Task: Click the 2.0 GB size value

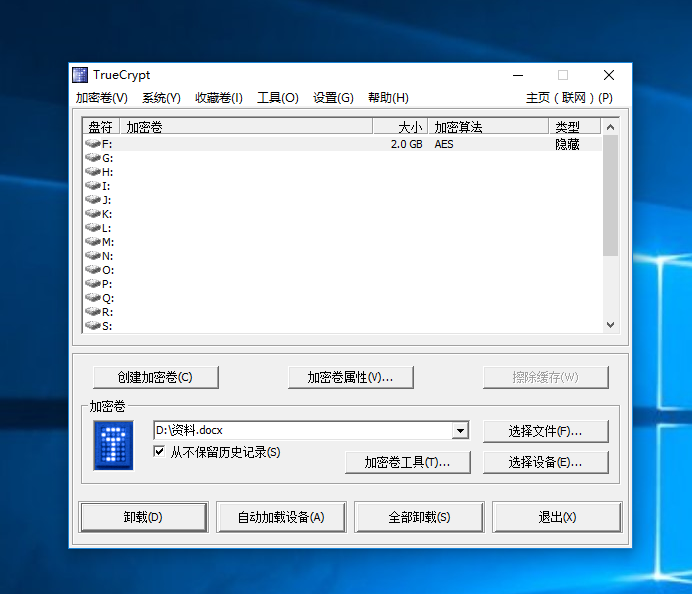Action: [x=406, y=144]
